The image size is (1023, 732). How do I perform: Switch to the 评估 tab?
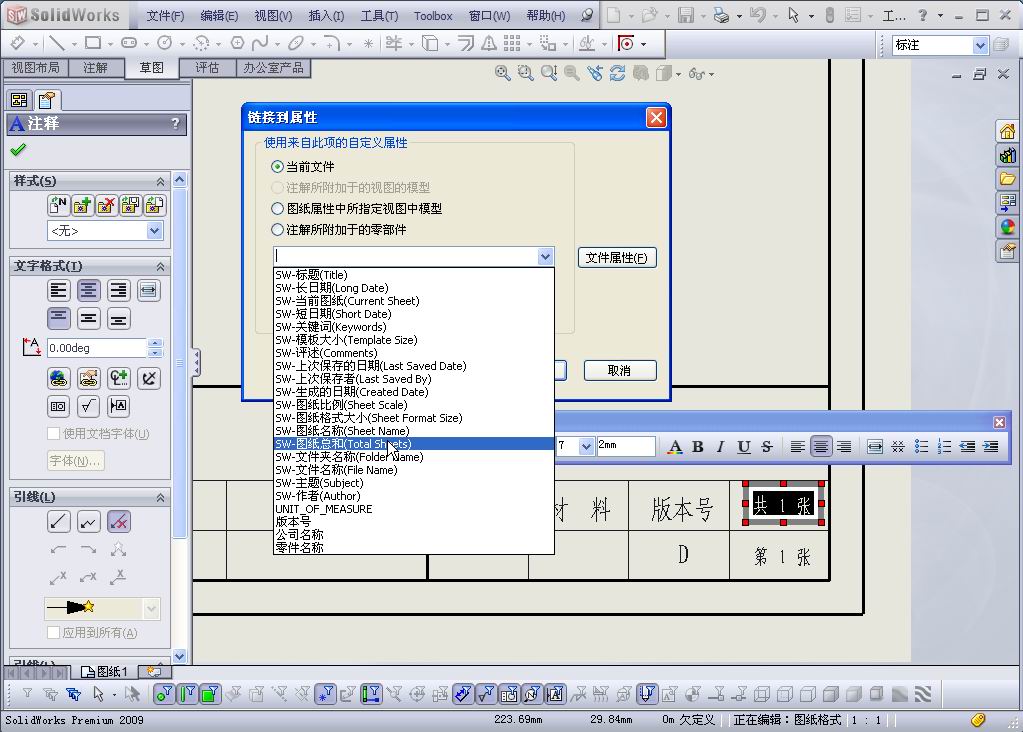click(x=207, y=68)
